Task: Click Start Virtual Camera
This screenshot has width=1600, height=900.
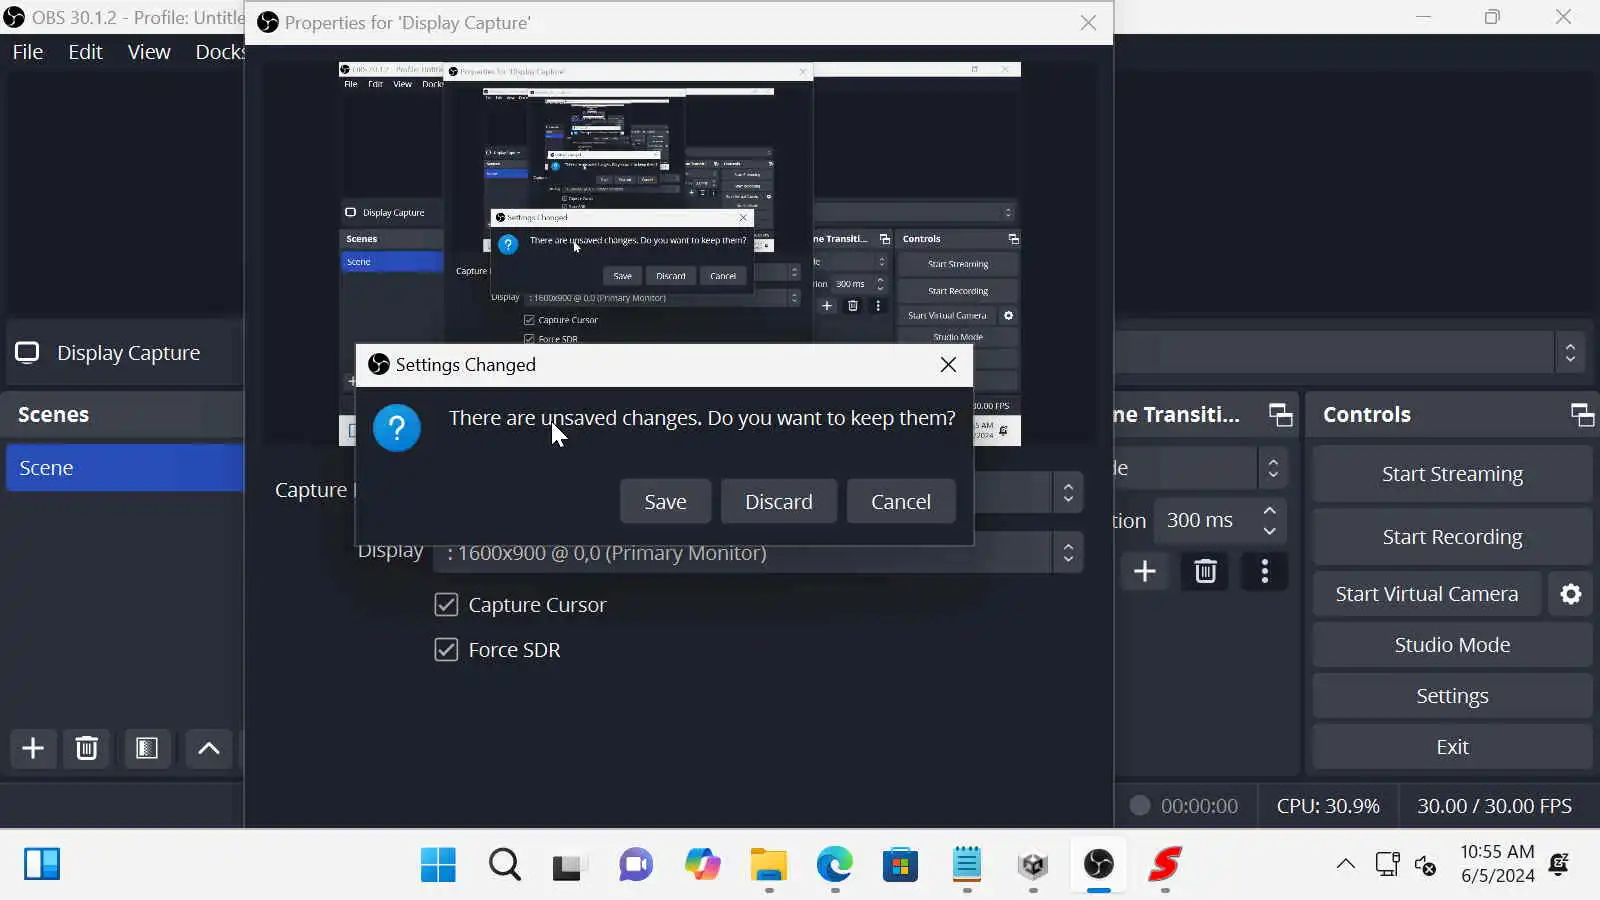Action: 1427,594
